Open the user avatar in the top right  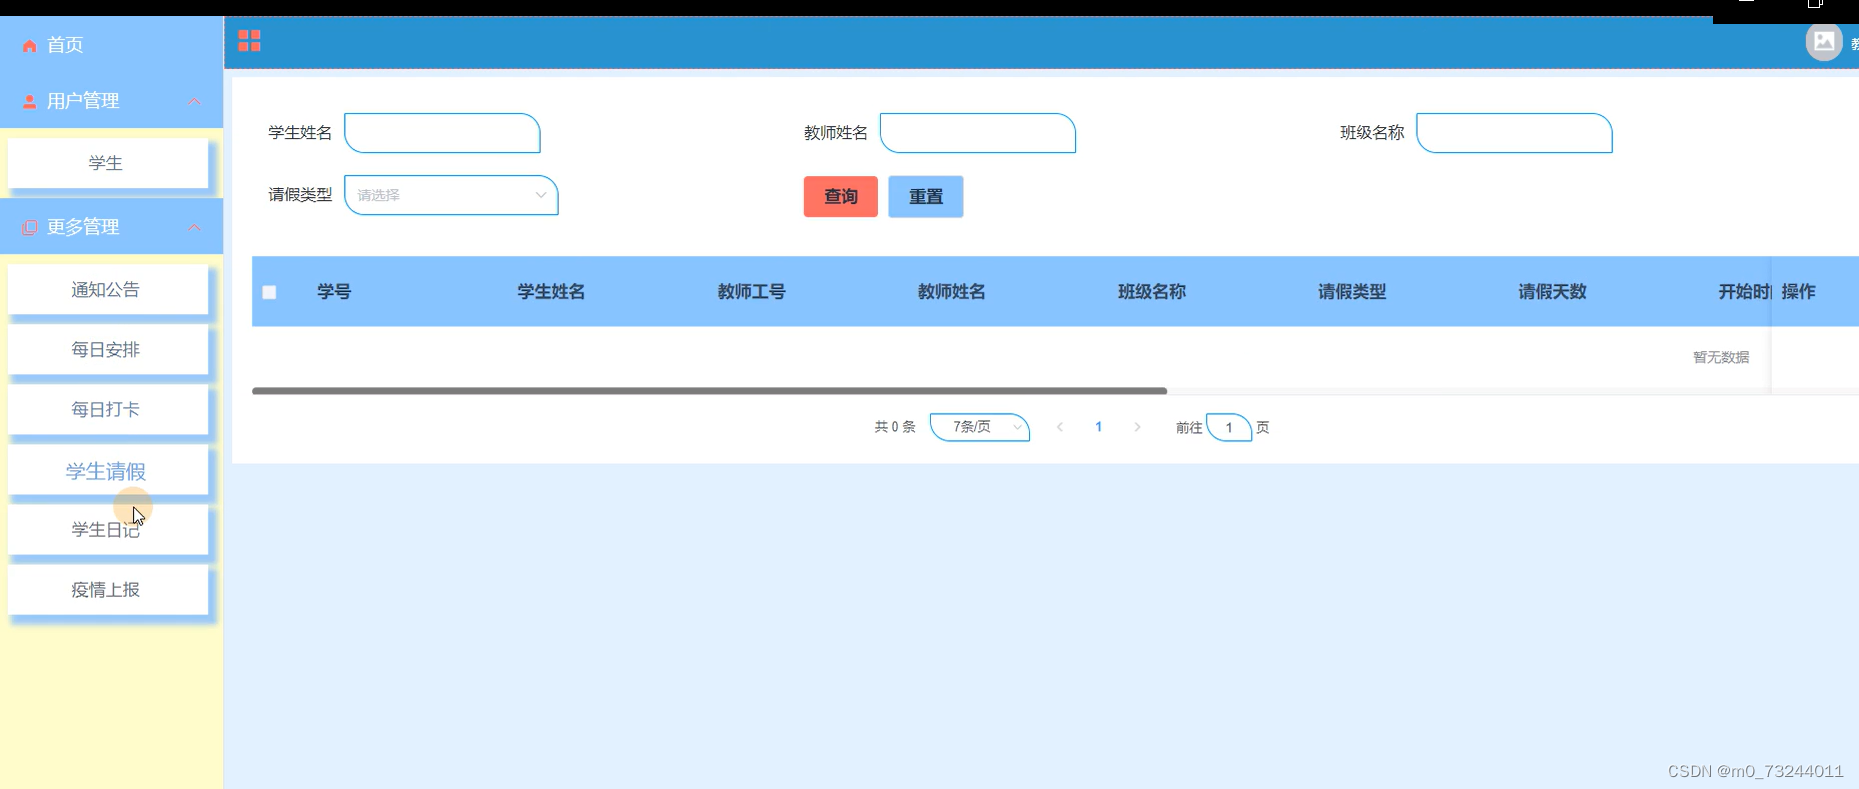(1823, 42)
